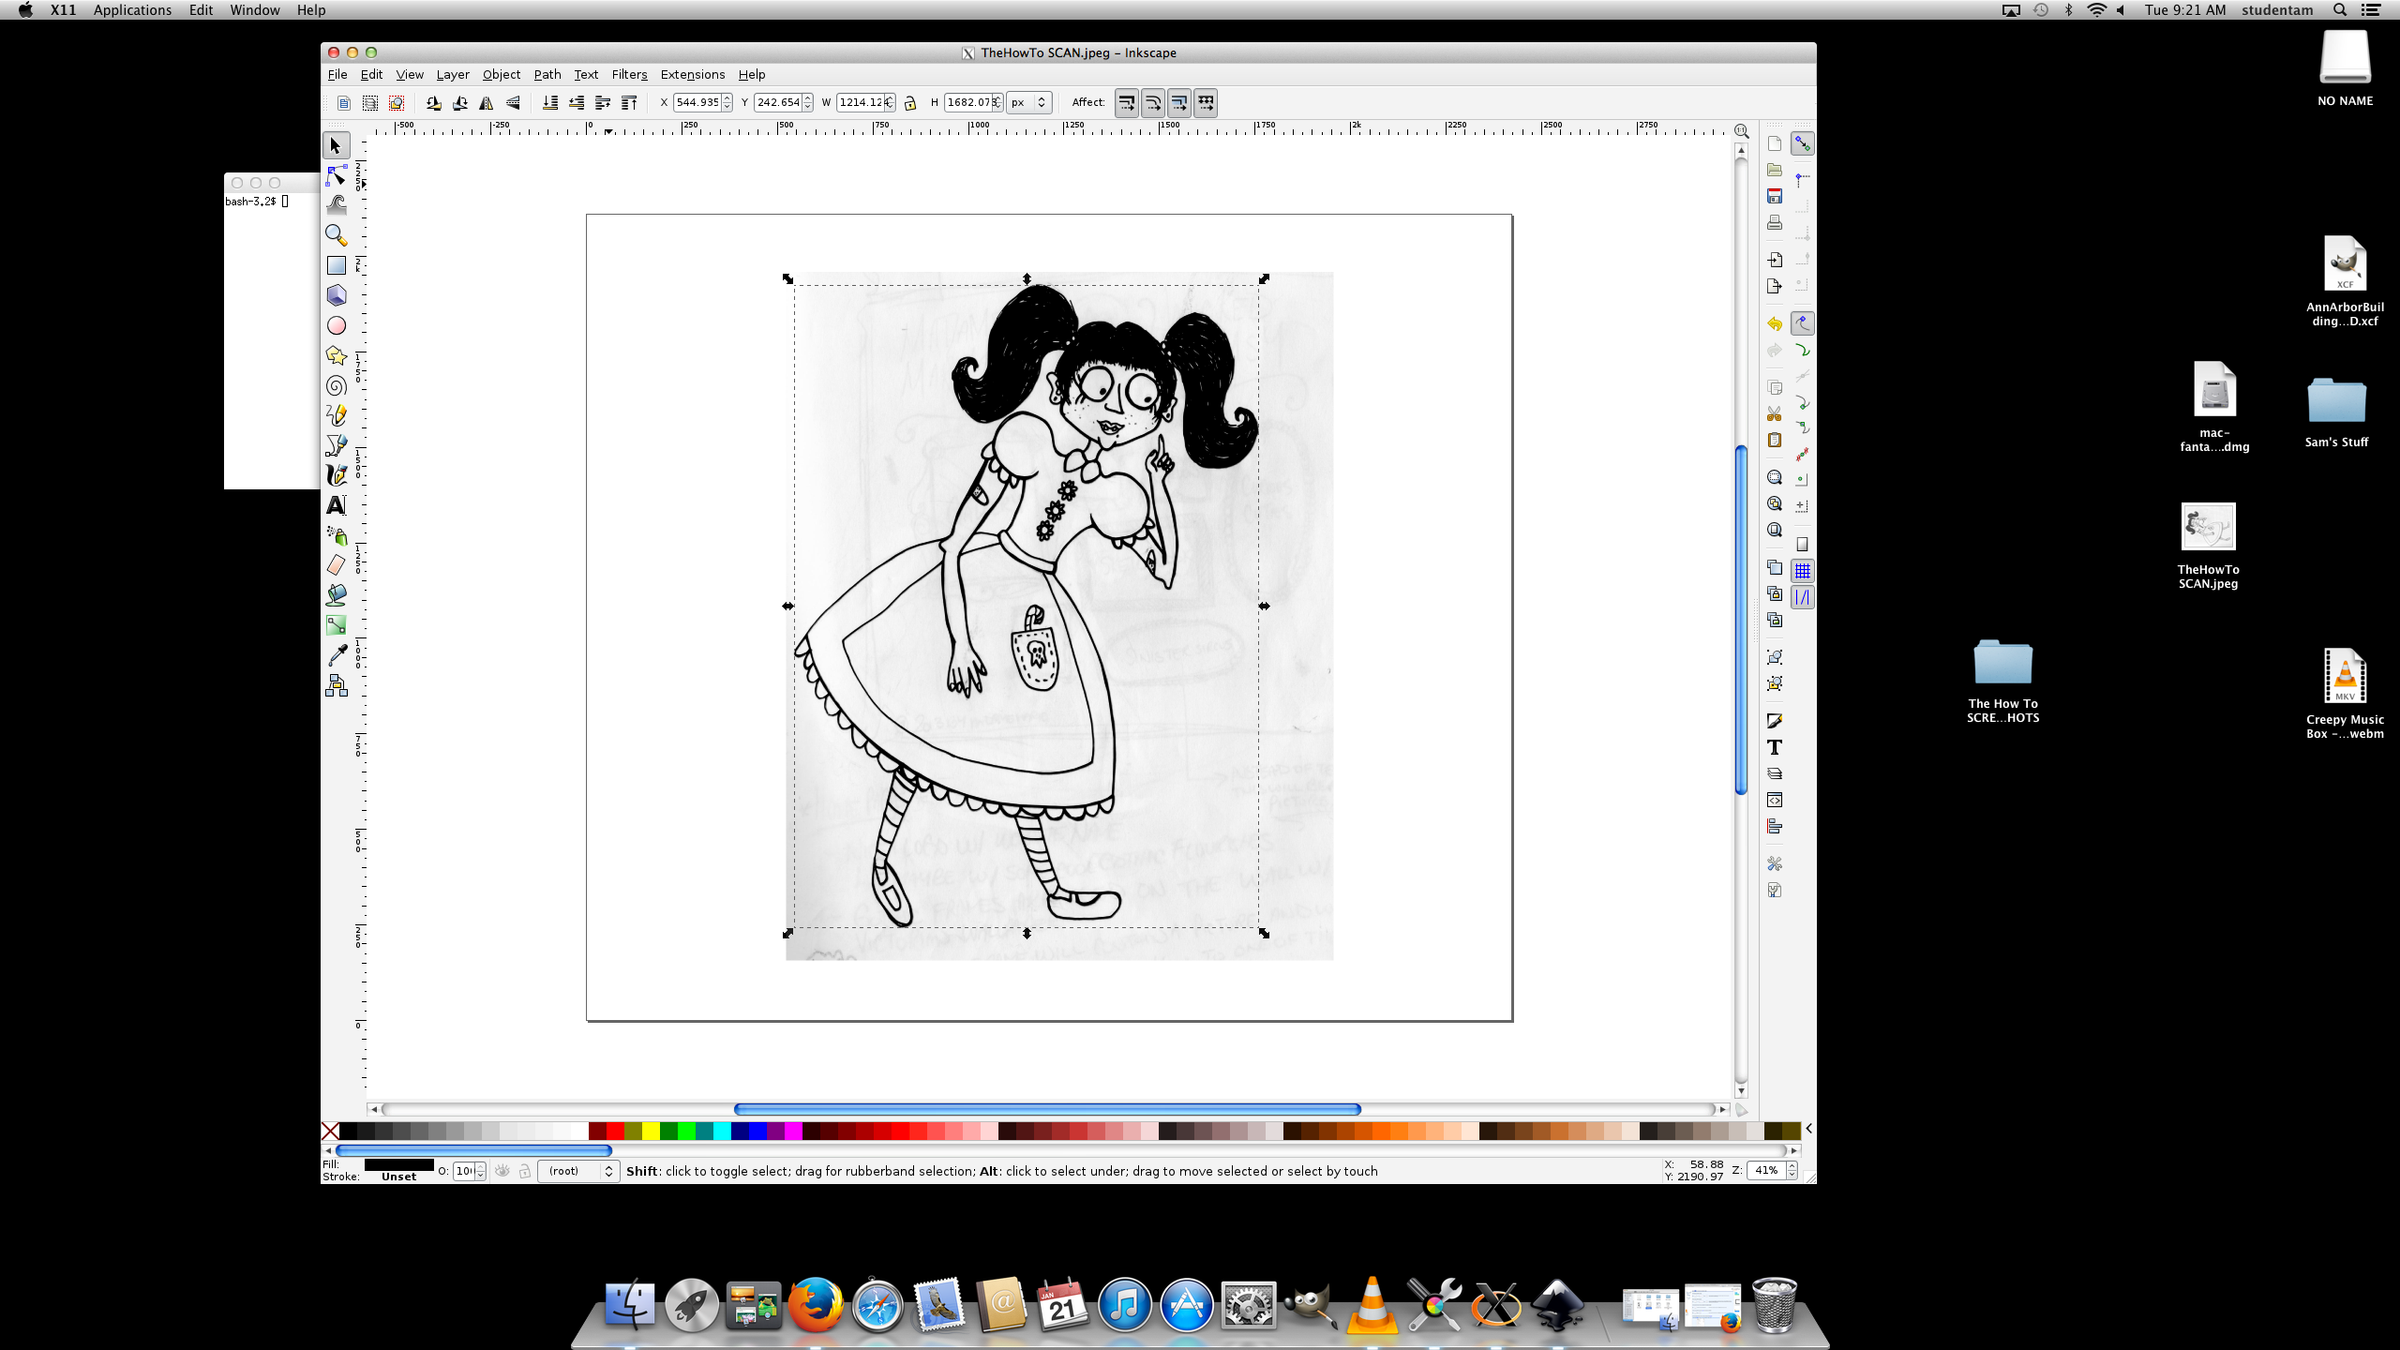Flip the selection horizontally
This screenshot has width=2400, height=1350.
point(486,102)
